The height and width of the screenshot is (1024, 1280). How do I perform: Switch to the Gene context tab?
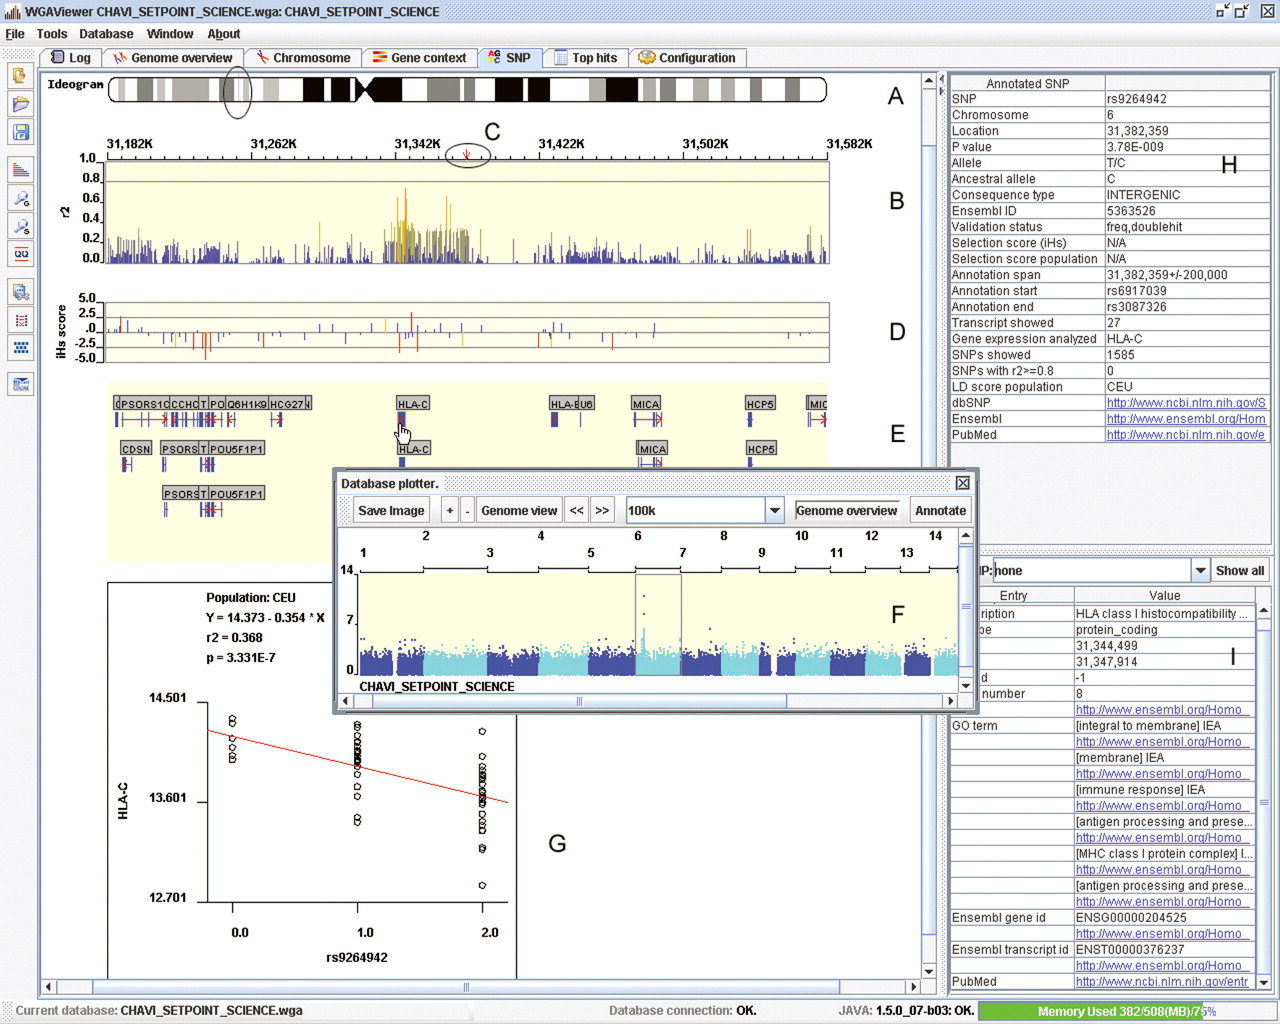(419, 58)
